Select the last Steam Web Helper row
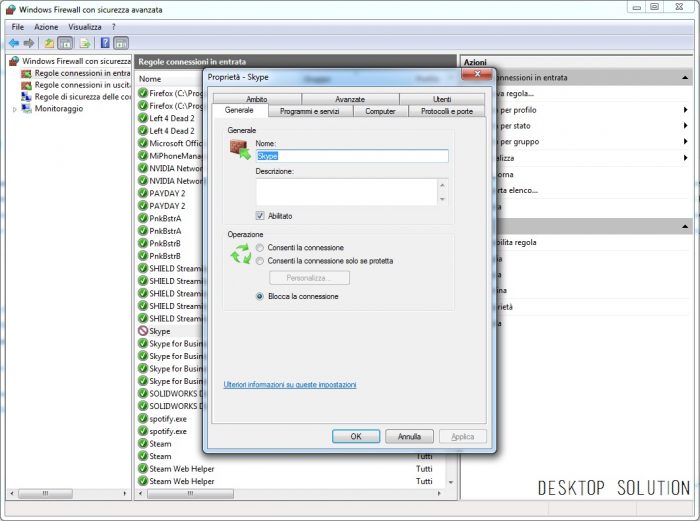 click(x=290, y=481)
